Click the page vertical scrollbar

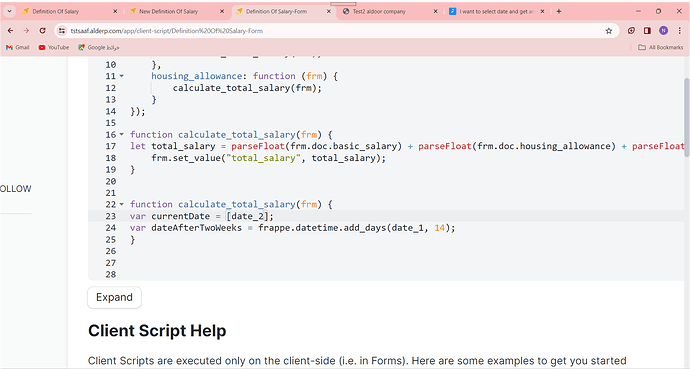pos(687,118)
